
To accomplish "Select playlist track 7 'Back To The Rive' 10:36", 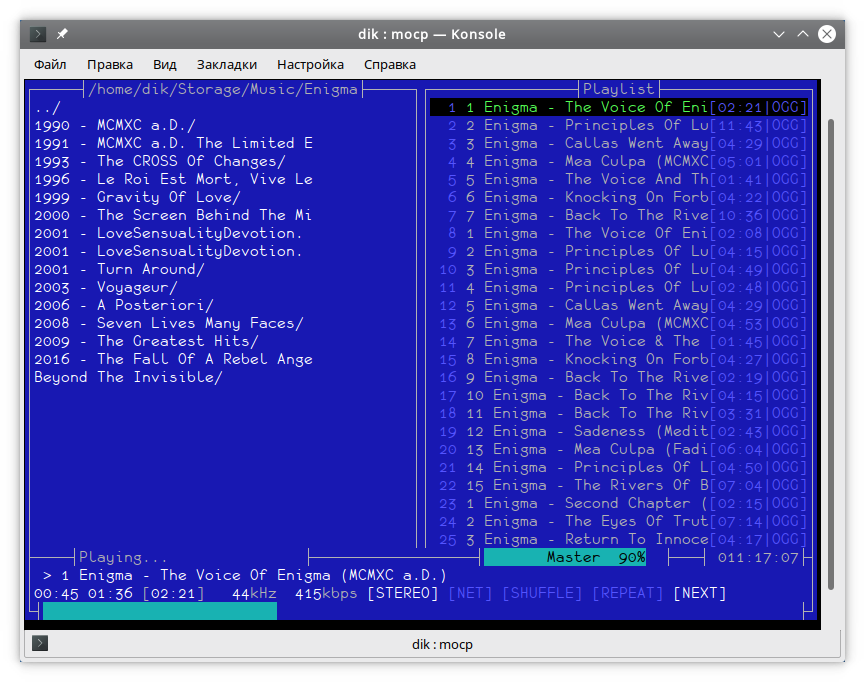I will point(618,215).
